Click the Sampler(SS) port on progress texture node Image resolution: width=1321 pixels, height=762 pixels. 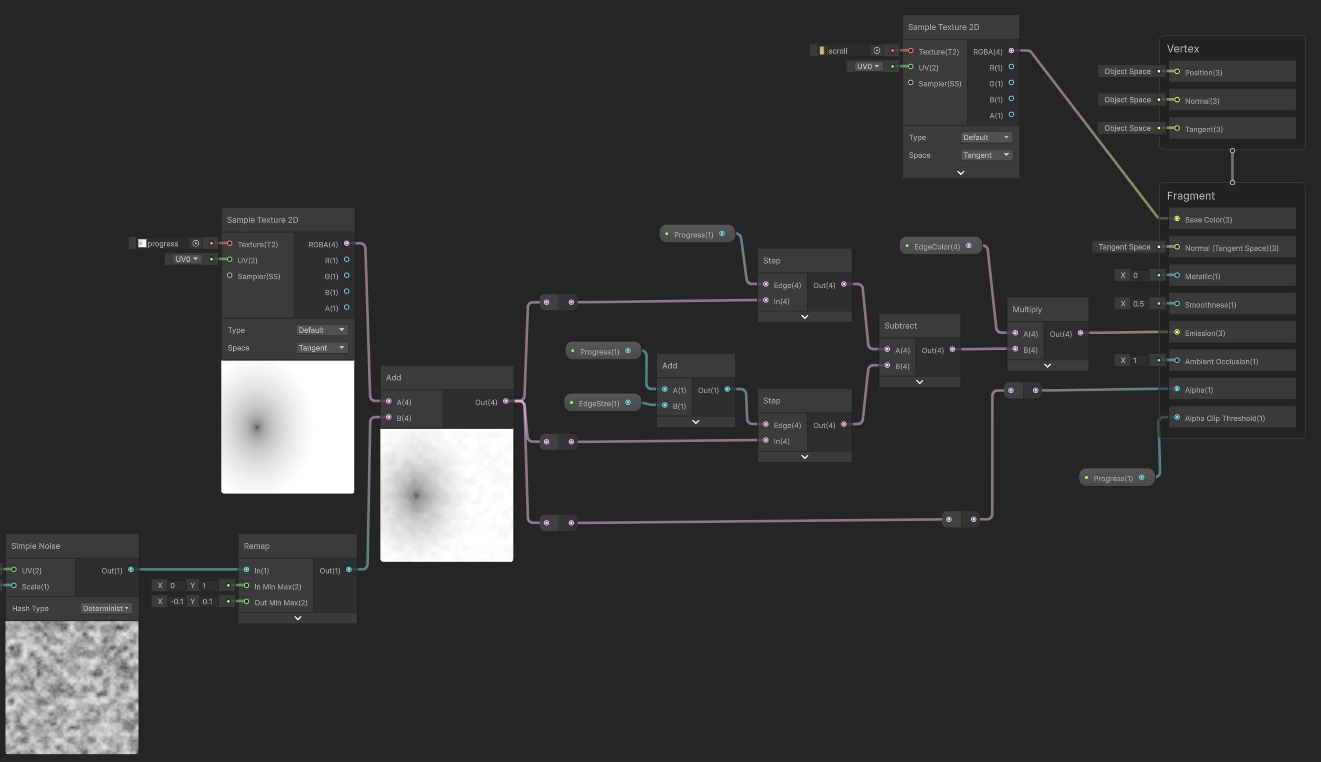(x=230, y=276)
